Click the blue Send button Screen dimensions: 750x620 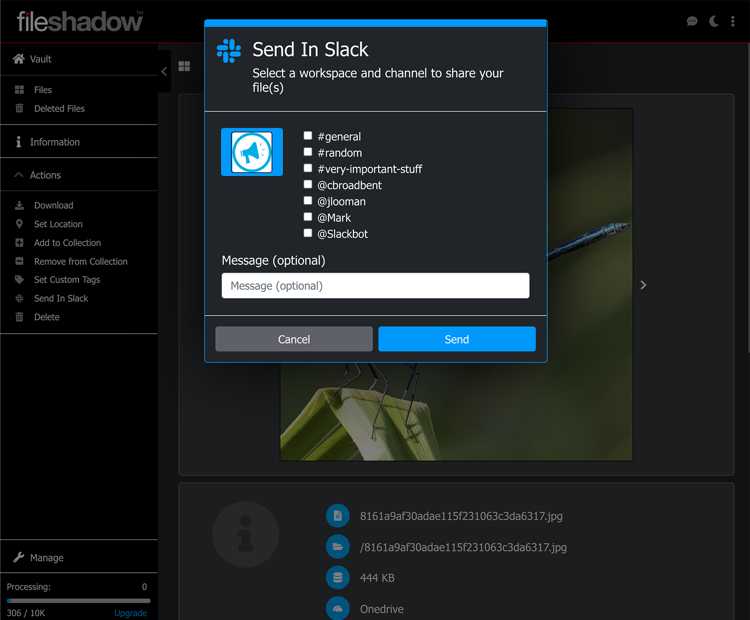(x=457, y=339)
